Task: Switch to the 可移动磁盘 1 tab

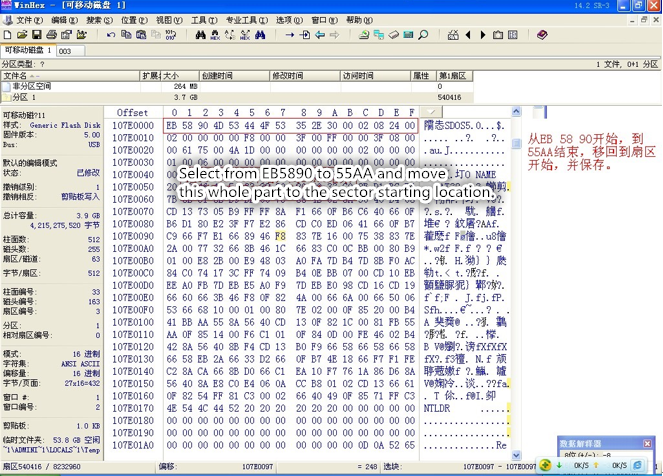Action: pyautogui.click(x=28, y=50)
